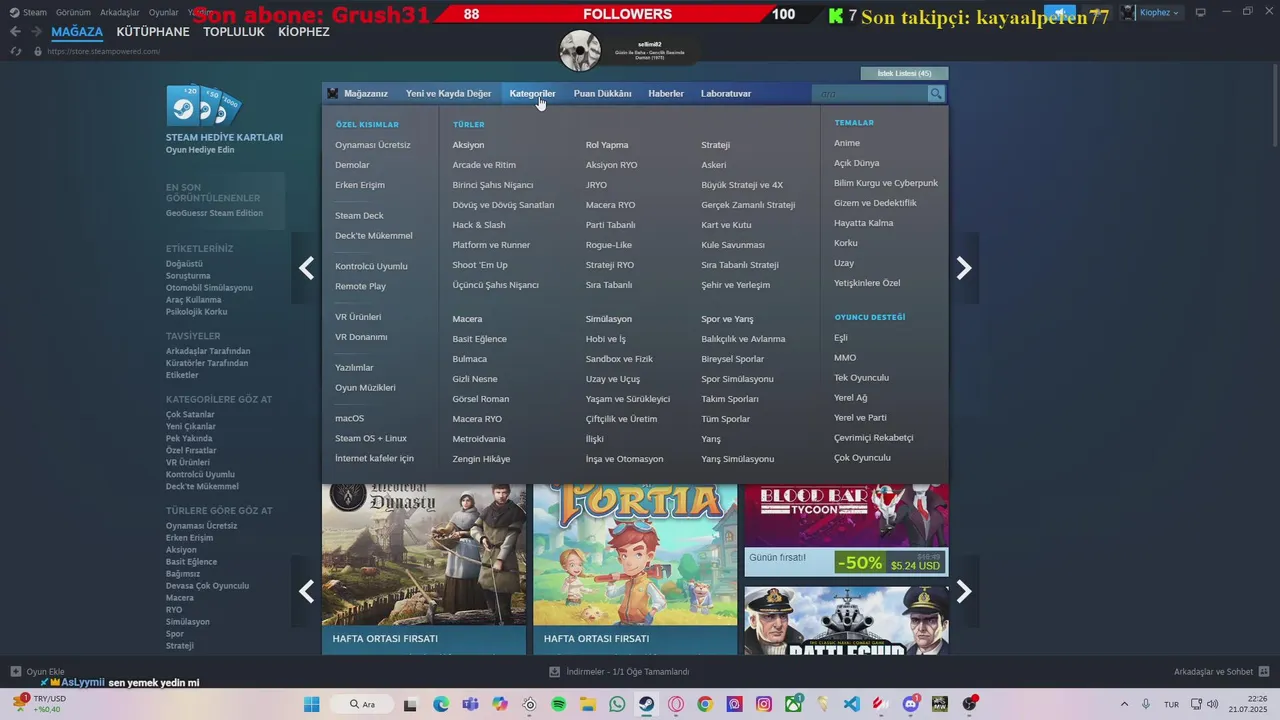
Task: Switch to the TOPLULUK tab
Action: pos(234,32)
